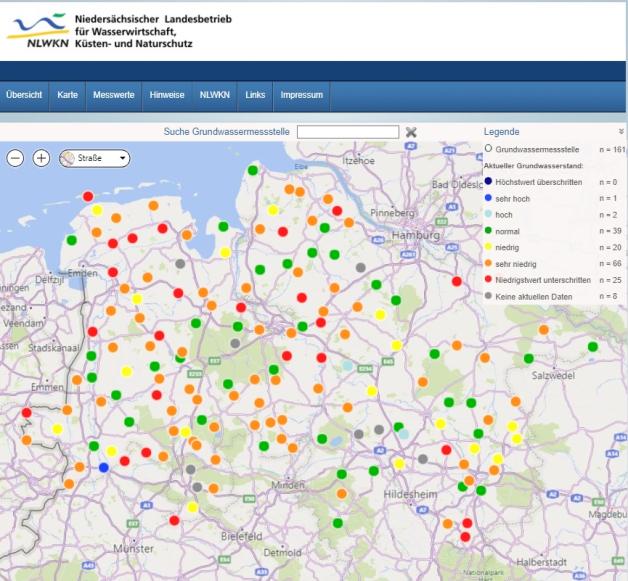Click the dark blue marker on the map
Image resolution: width=628 pixels, height=581 pixels.
tap(104, 467)
